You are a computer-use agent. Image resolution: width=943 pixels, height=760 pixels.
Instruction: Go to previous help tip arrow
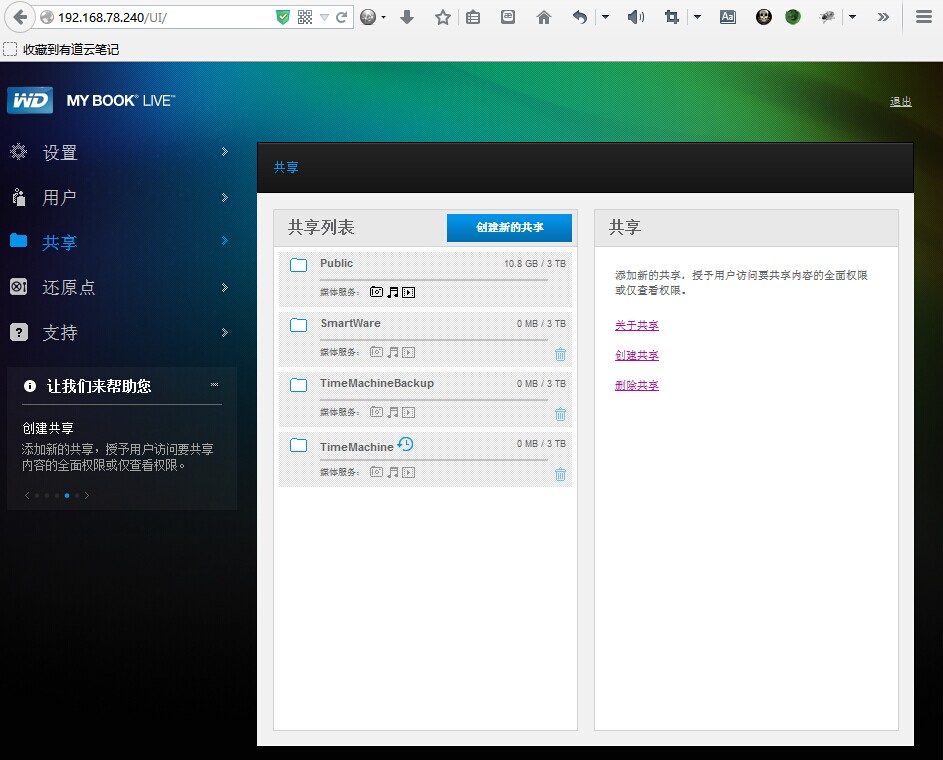pos(27,495)
